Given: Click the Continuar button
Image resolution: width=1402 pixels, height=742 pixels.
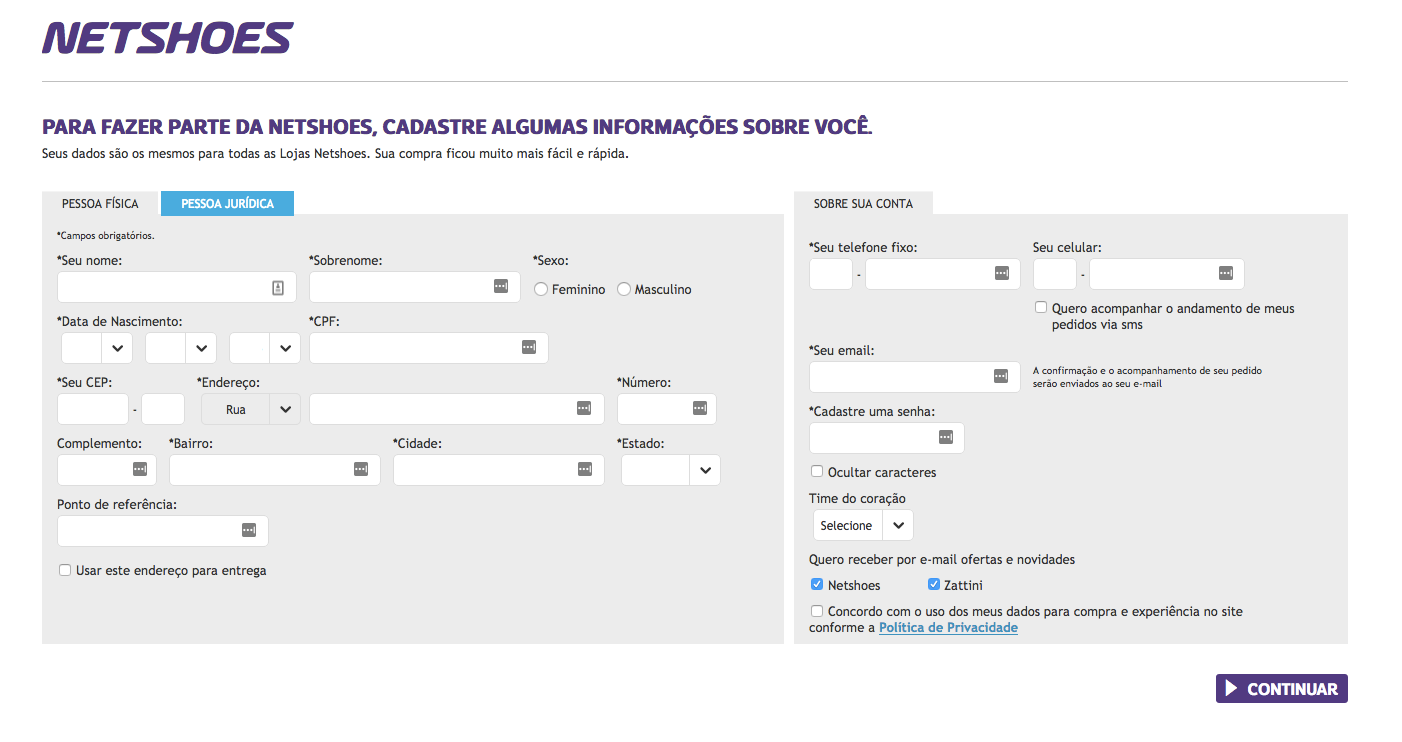Looking at the screenshot, I should [x=1282, y=689].
